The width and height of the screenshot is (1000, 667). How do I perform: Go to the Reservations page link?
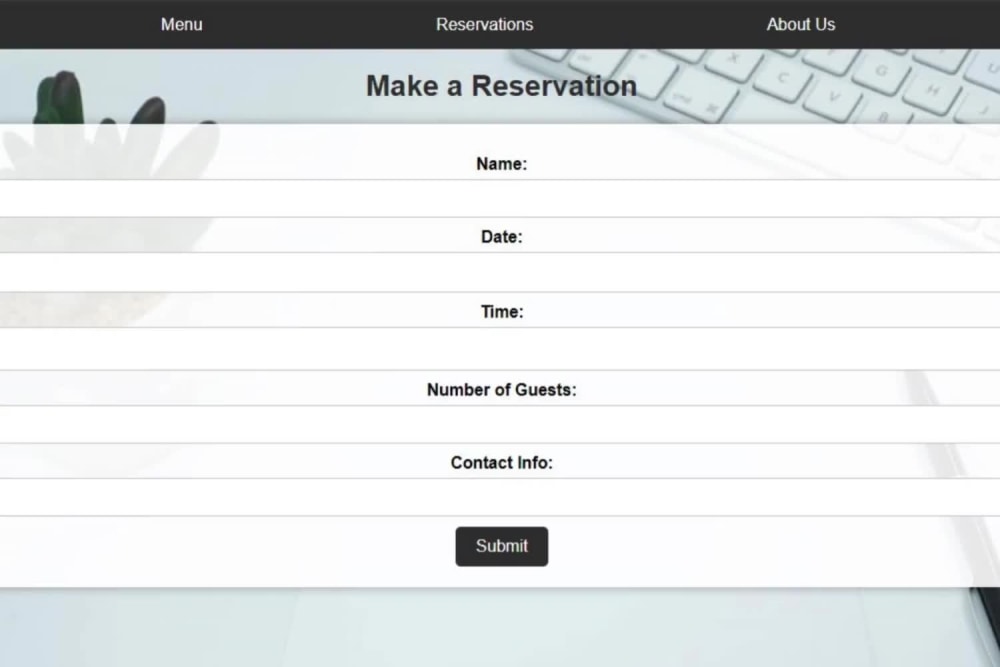pos(485,24)
